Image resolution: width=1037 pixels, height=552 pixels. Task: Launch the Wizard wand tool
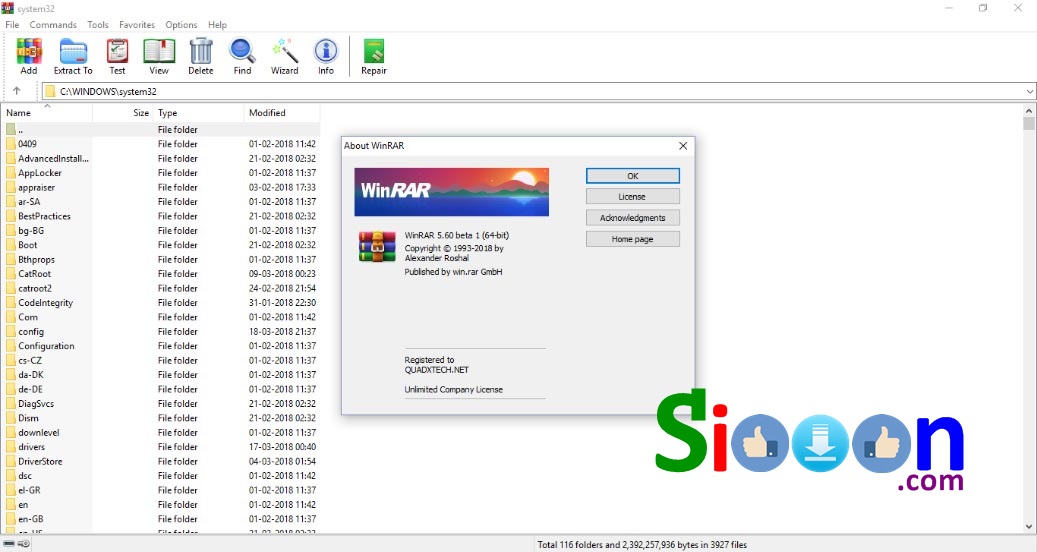coord(284,56)
